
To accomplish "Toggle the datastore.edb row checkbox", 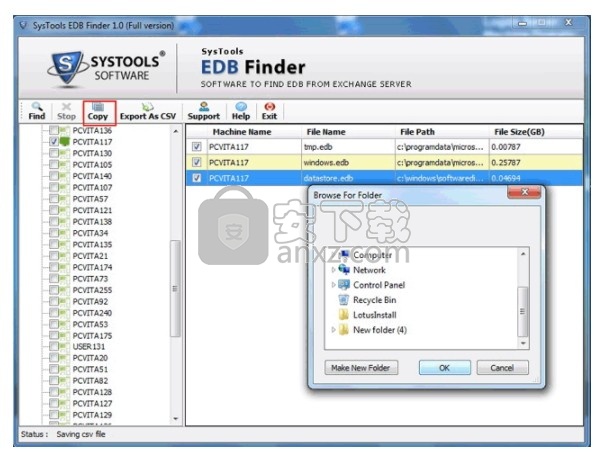I will pyautogui.click(x=197, y=178).
